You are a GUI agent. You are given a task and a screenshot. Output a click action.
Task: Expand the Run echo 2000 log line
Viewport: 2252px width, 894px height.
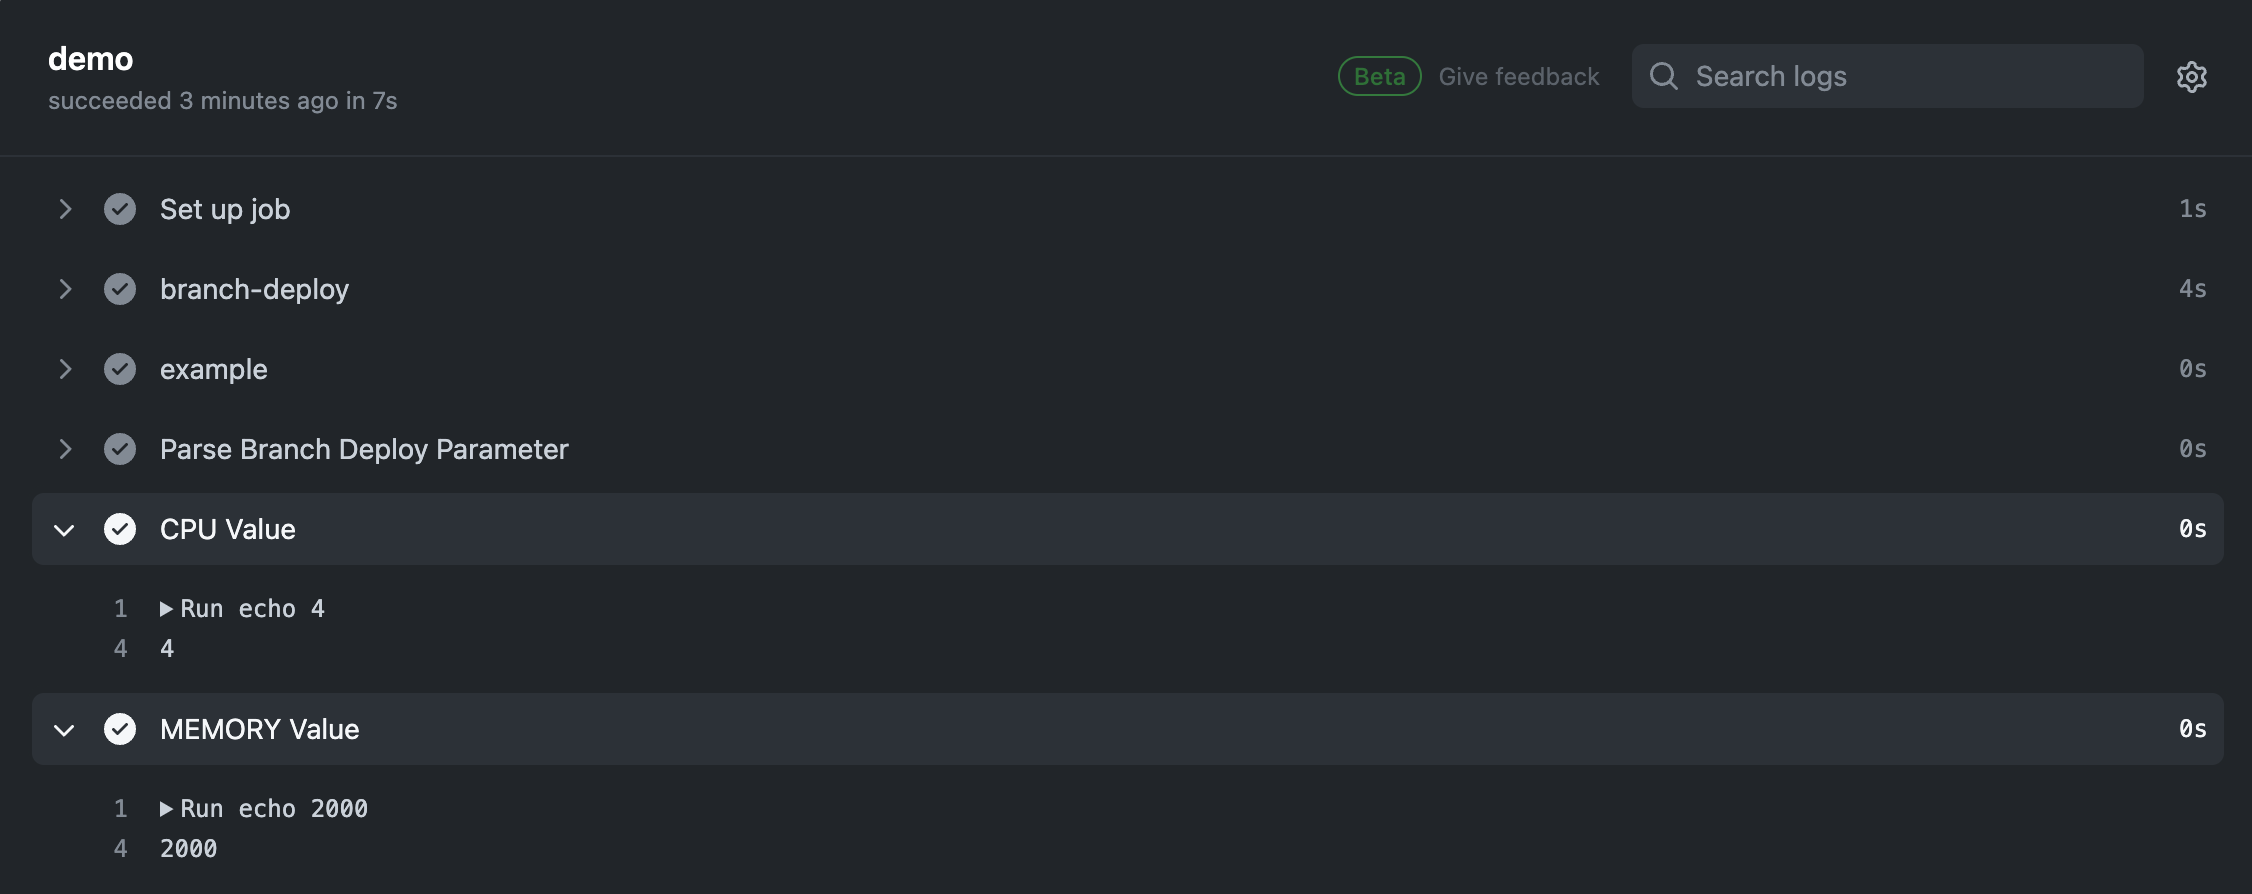click(x=168, y=807)
